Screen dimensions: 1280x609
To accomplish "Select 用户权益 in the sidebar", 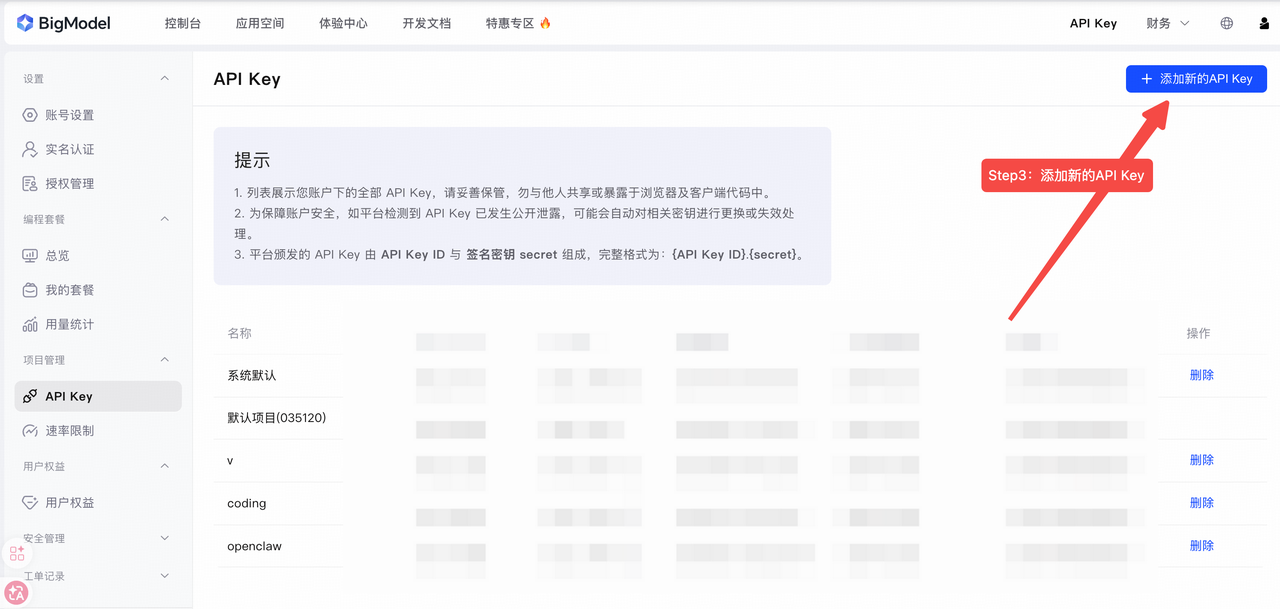I will click(x=62, y=502).
